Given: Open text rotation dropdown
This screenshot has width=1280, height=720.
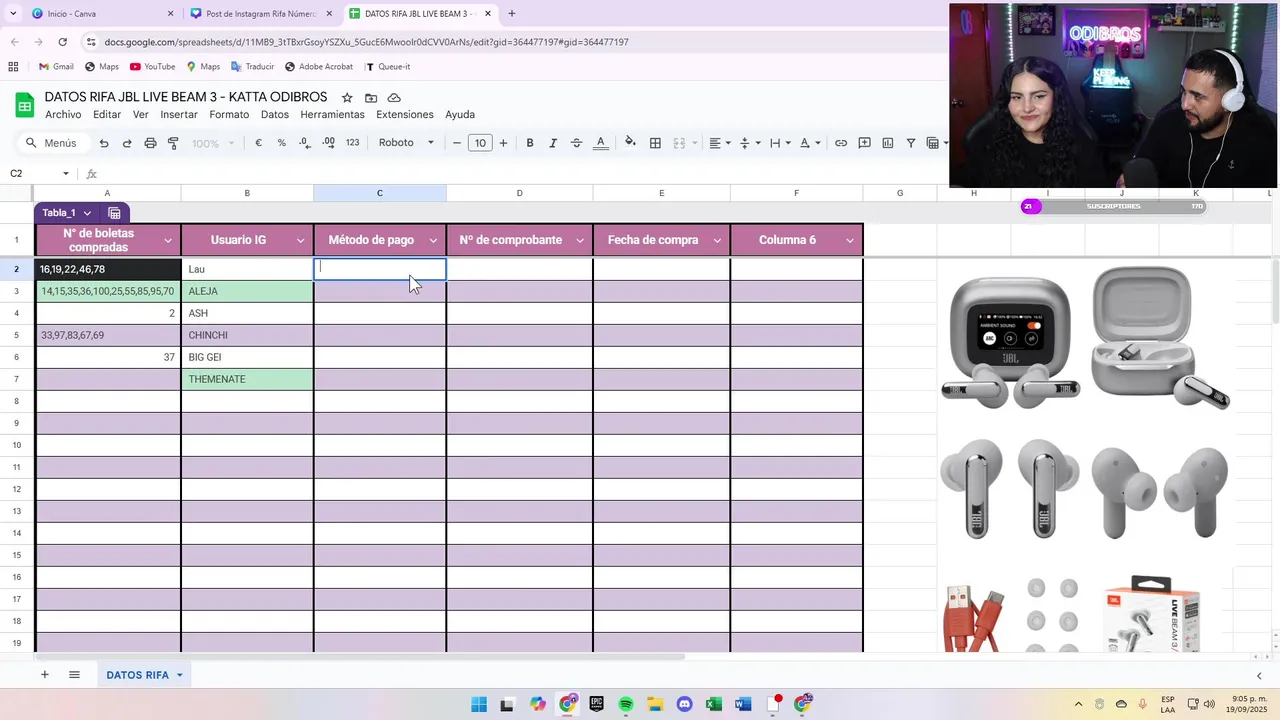Looking at the screenshot, I should pyautogui.click(x=810, y=143).
